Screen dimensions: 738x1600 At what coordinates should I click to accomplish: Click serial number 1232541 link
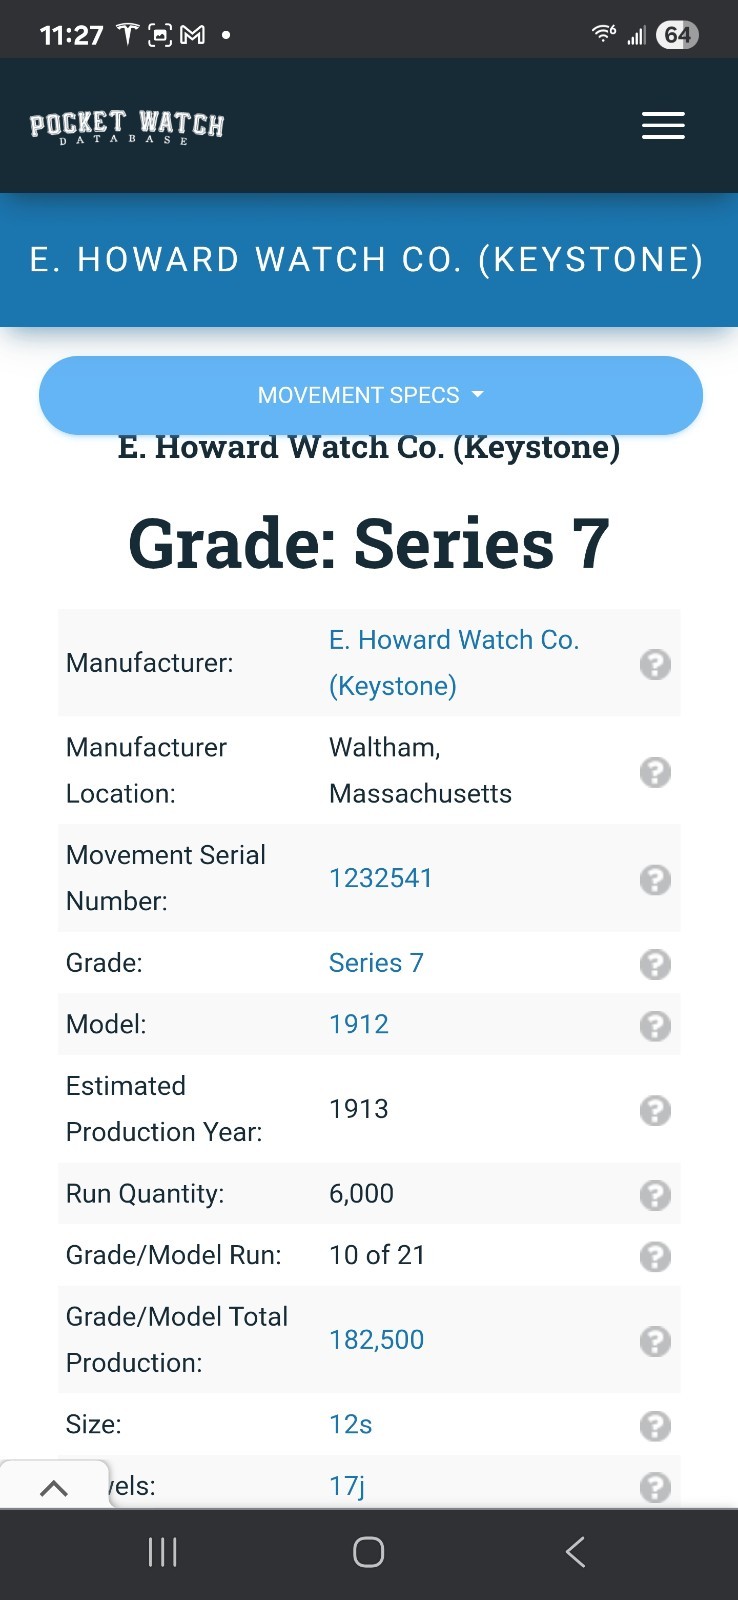380,878
